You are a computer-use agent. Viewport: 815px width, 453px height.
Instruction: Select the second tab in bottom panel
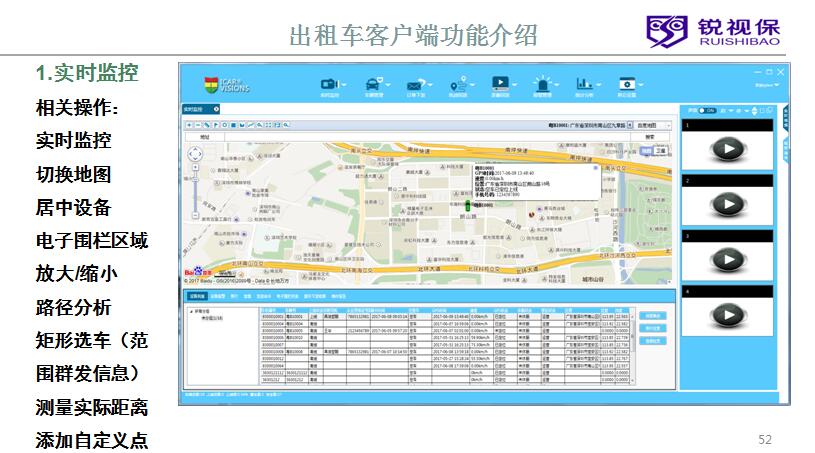click(217, 296)
